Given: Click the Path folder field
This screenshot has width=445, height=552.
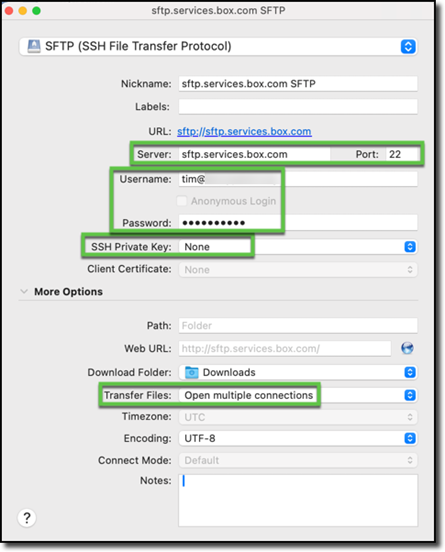Looking at the screenshot, I should [x=298, y=326].
